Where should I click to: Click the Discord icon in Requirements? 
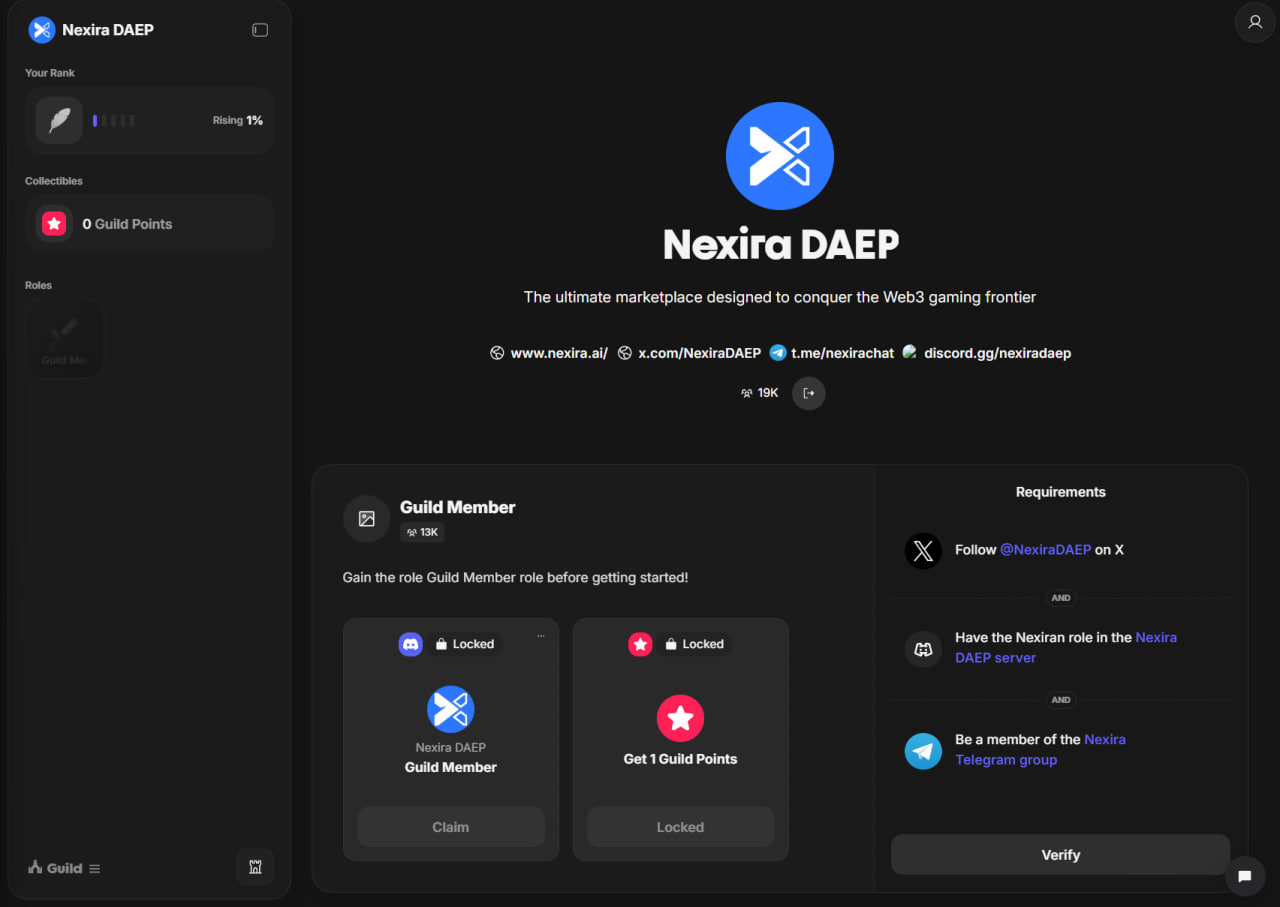click(923, 648)
